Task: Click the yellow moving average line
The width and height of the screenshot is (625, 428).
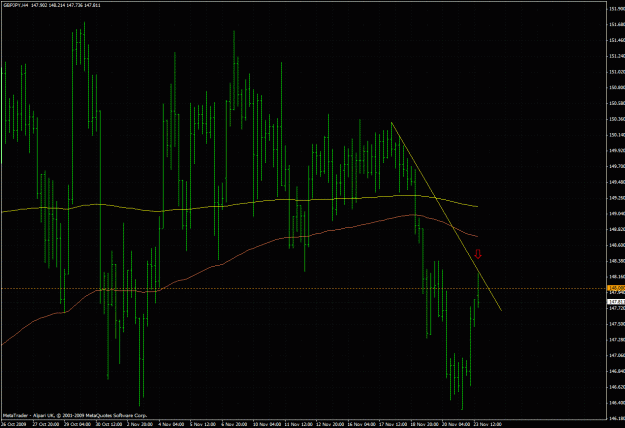Action: click(239, 203)
